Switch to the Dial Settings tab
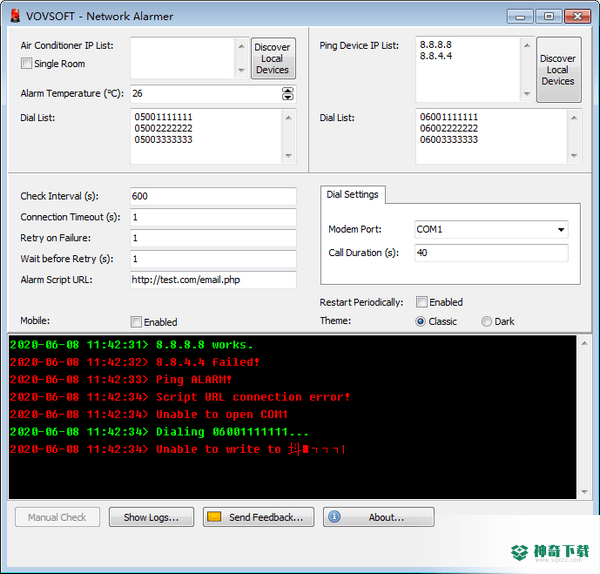600x574 pixels. tap(352, 195)
